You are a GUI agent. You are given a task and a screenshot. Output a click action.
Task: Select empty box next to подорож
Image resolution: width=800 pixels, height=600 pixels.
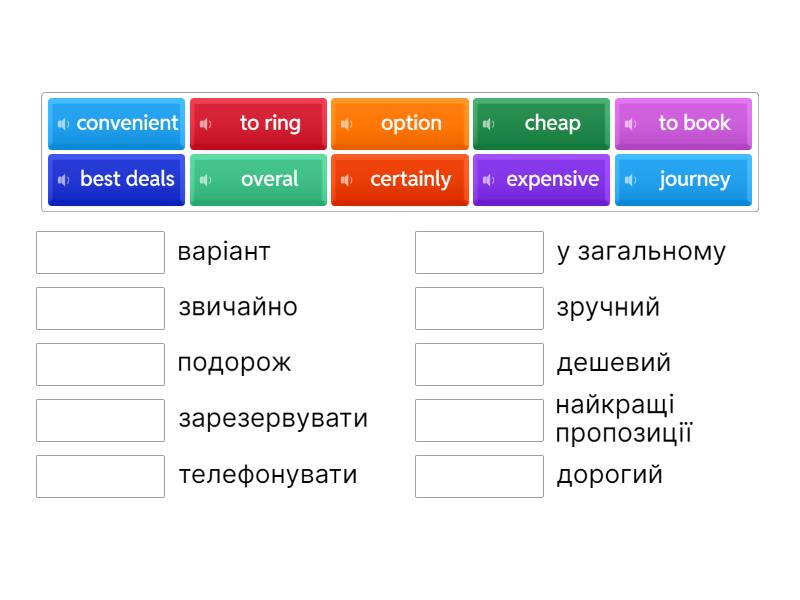pyautogui.click(x=100, y=364)
